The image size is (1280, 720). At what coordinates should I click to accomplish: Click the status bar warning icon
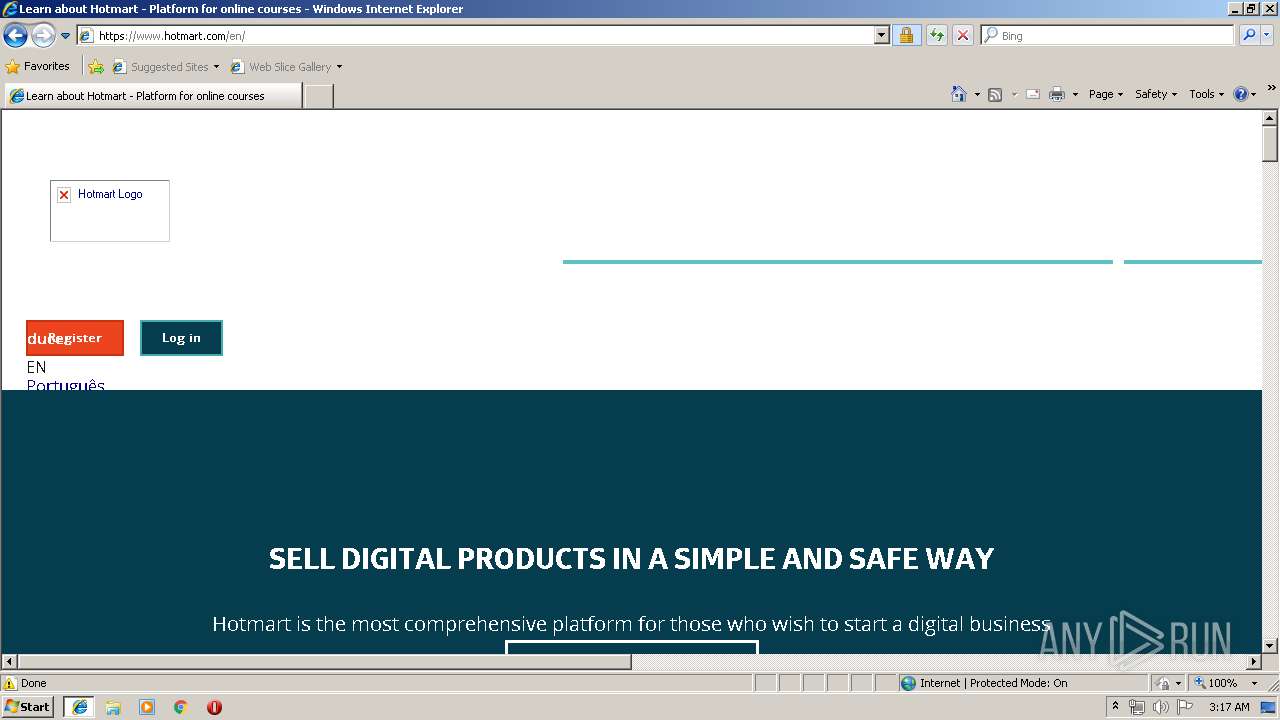(x=10, y=683)
